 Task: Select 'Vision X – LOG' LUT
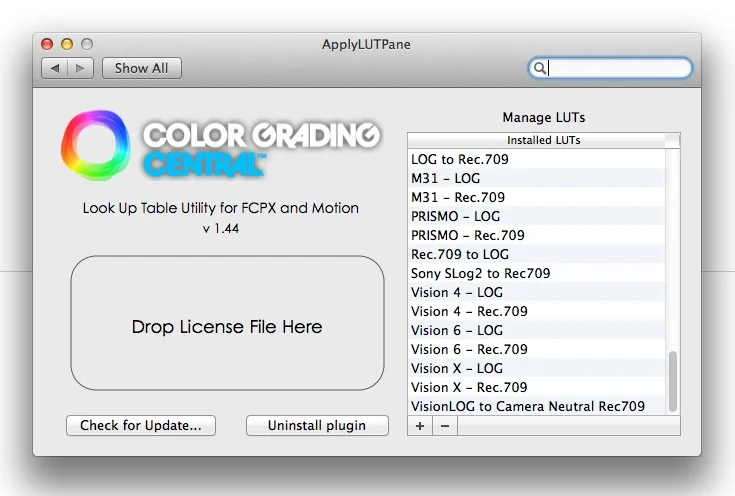(x=536, y=368)
